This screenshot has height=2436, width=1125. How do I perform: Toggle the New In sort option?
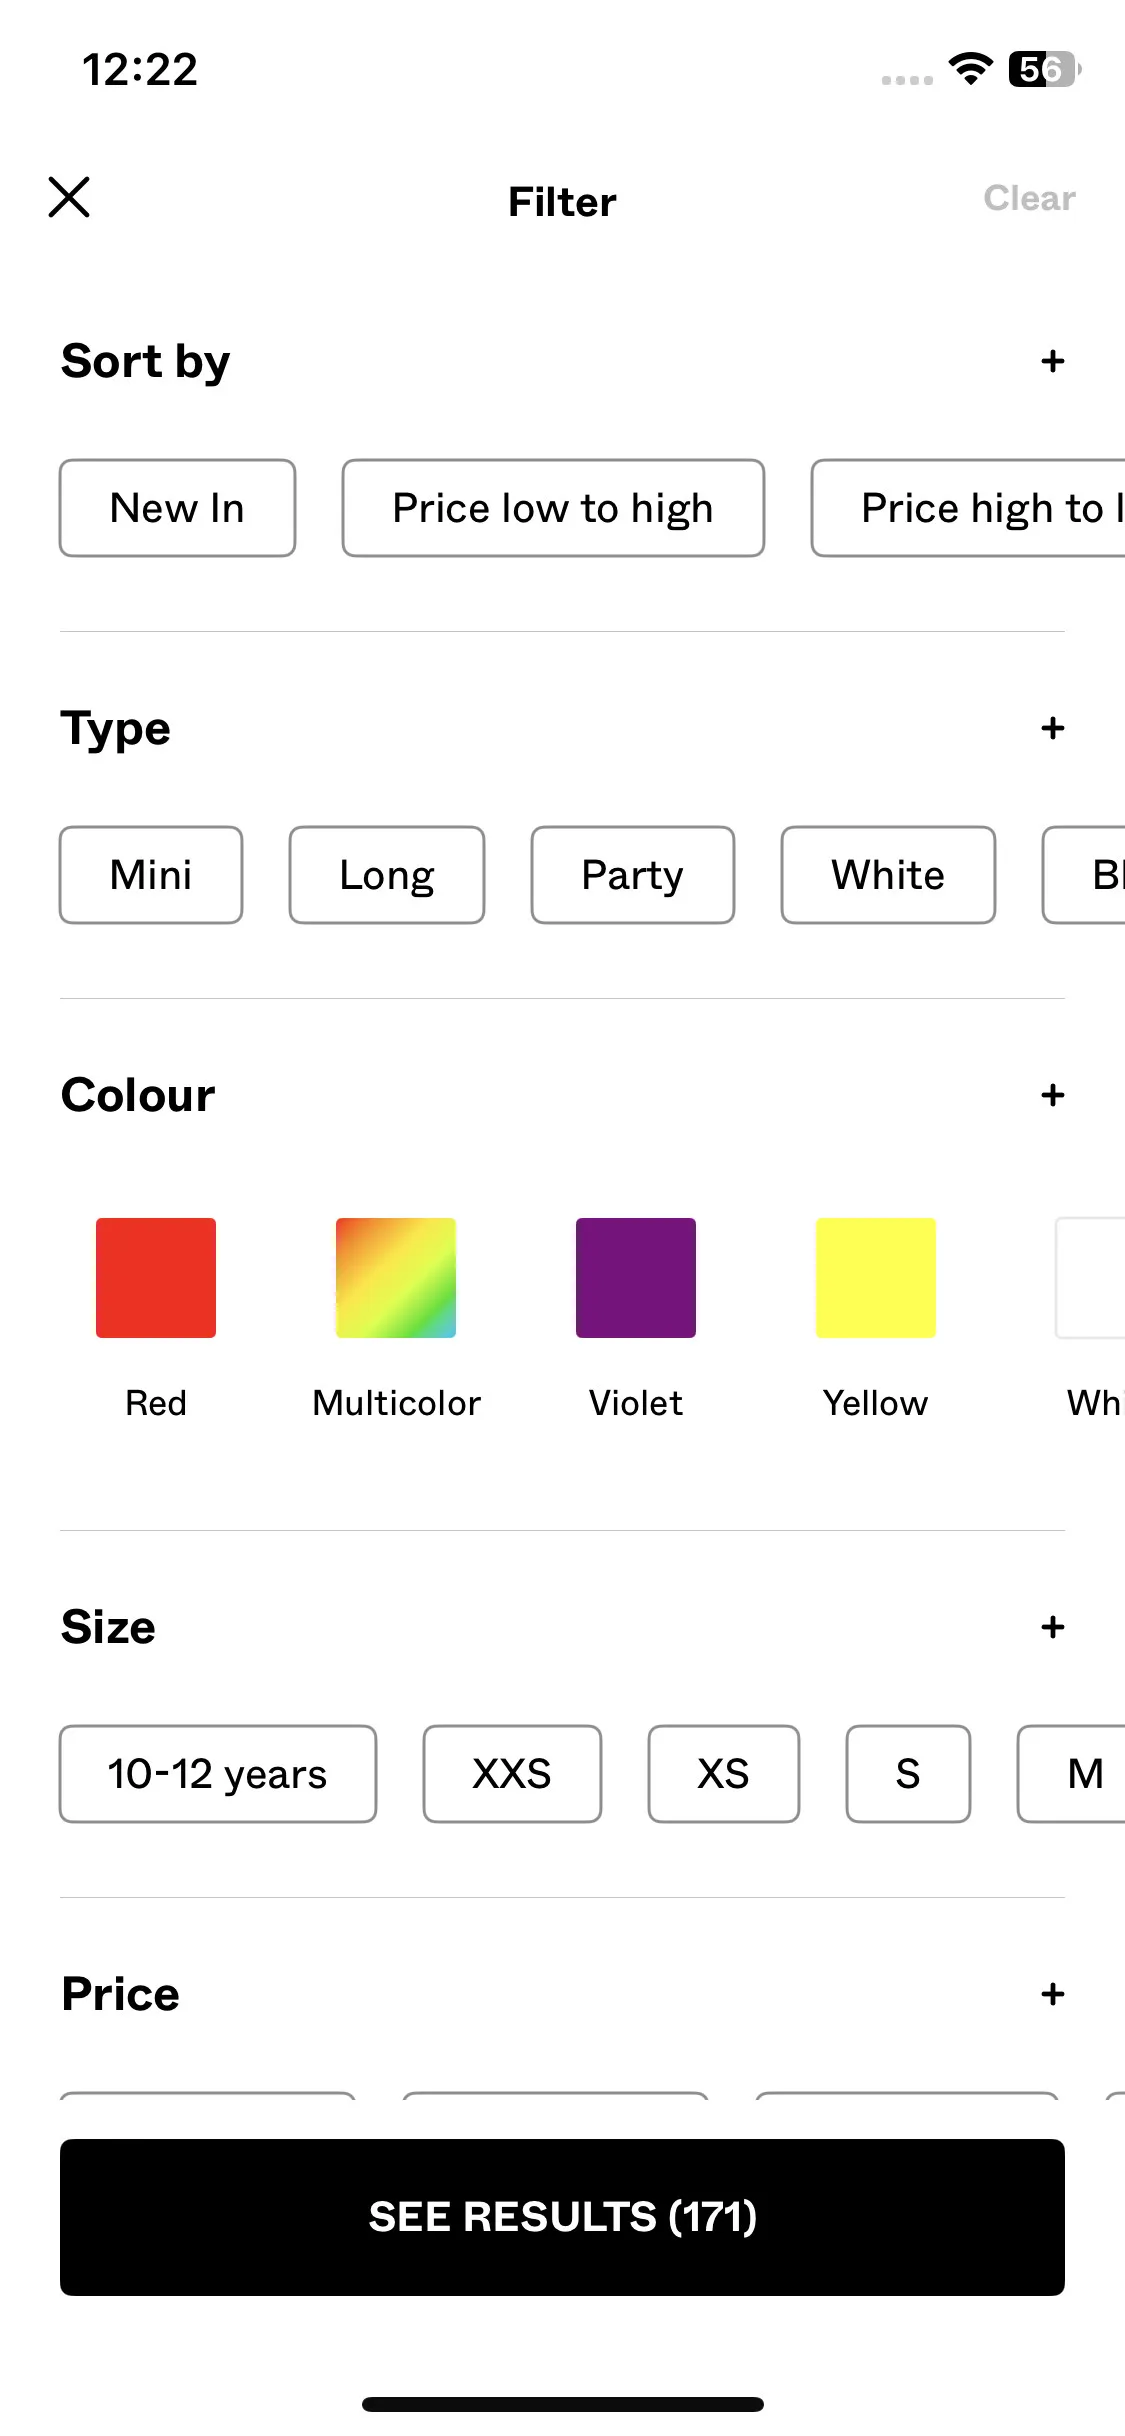(177, 508)
